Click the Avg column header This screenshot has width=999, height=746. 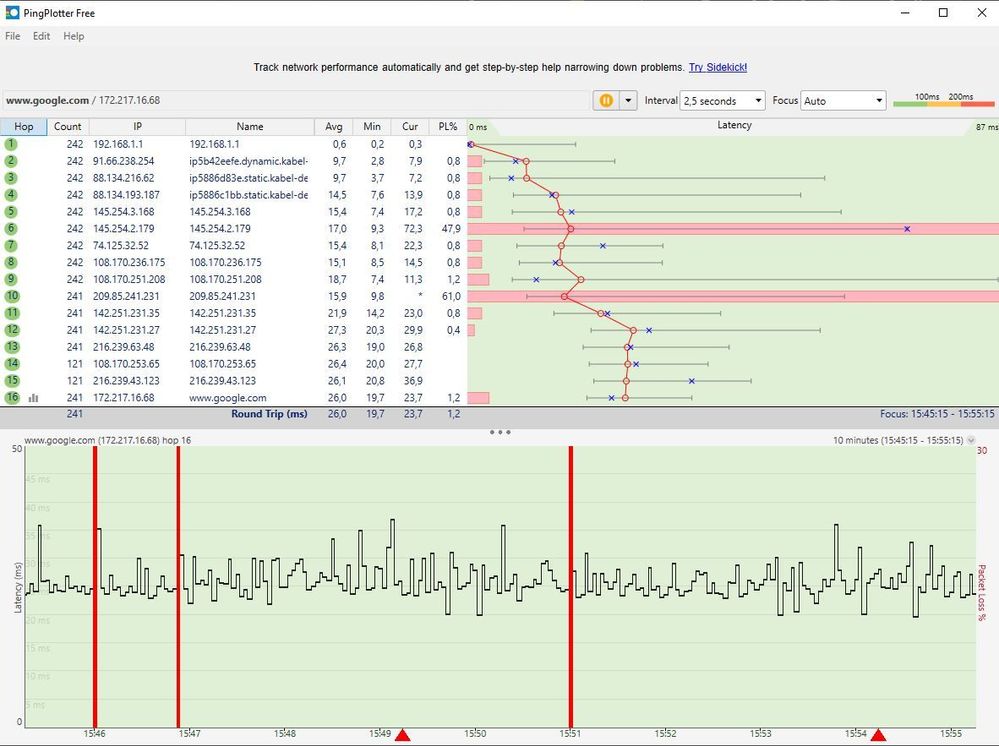tap(333, 127)
